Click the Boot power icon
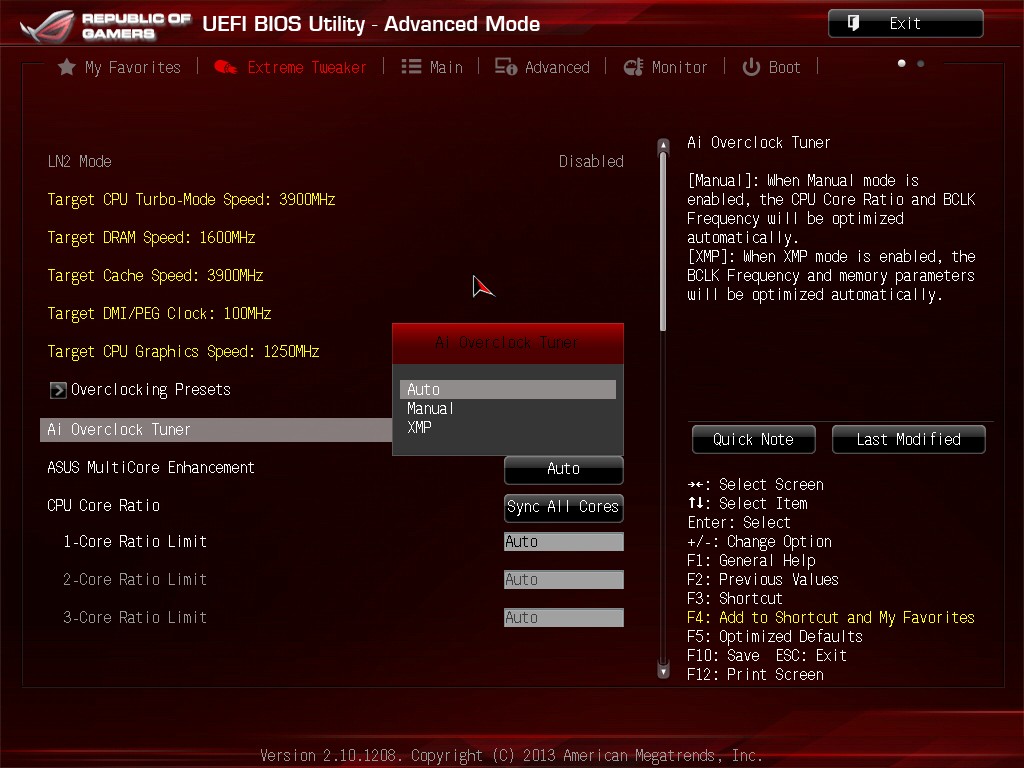The width and height of the screenshot is (1024, 768). coord(751,67)
